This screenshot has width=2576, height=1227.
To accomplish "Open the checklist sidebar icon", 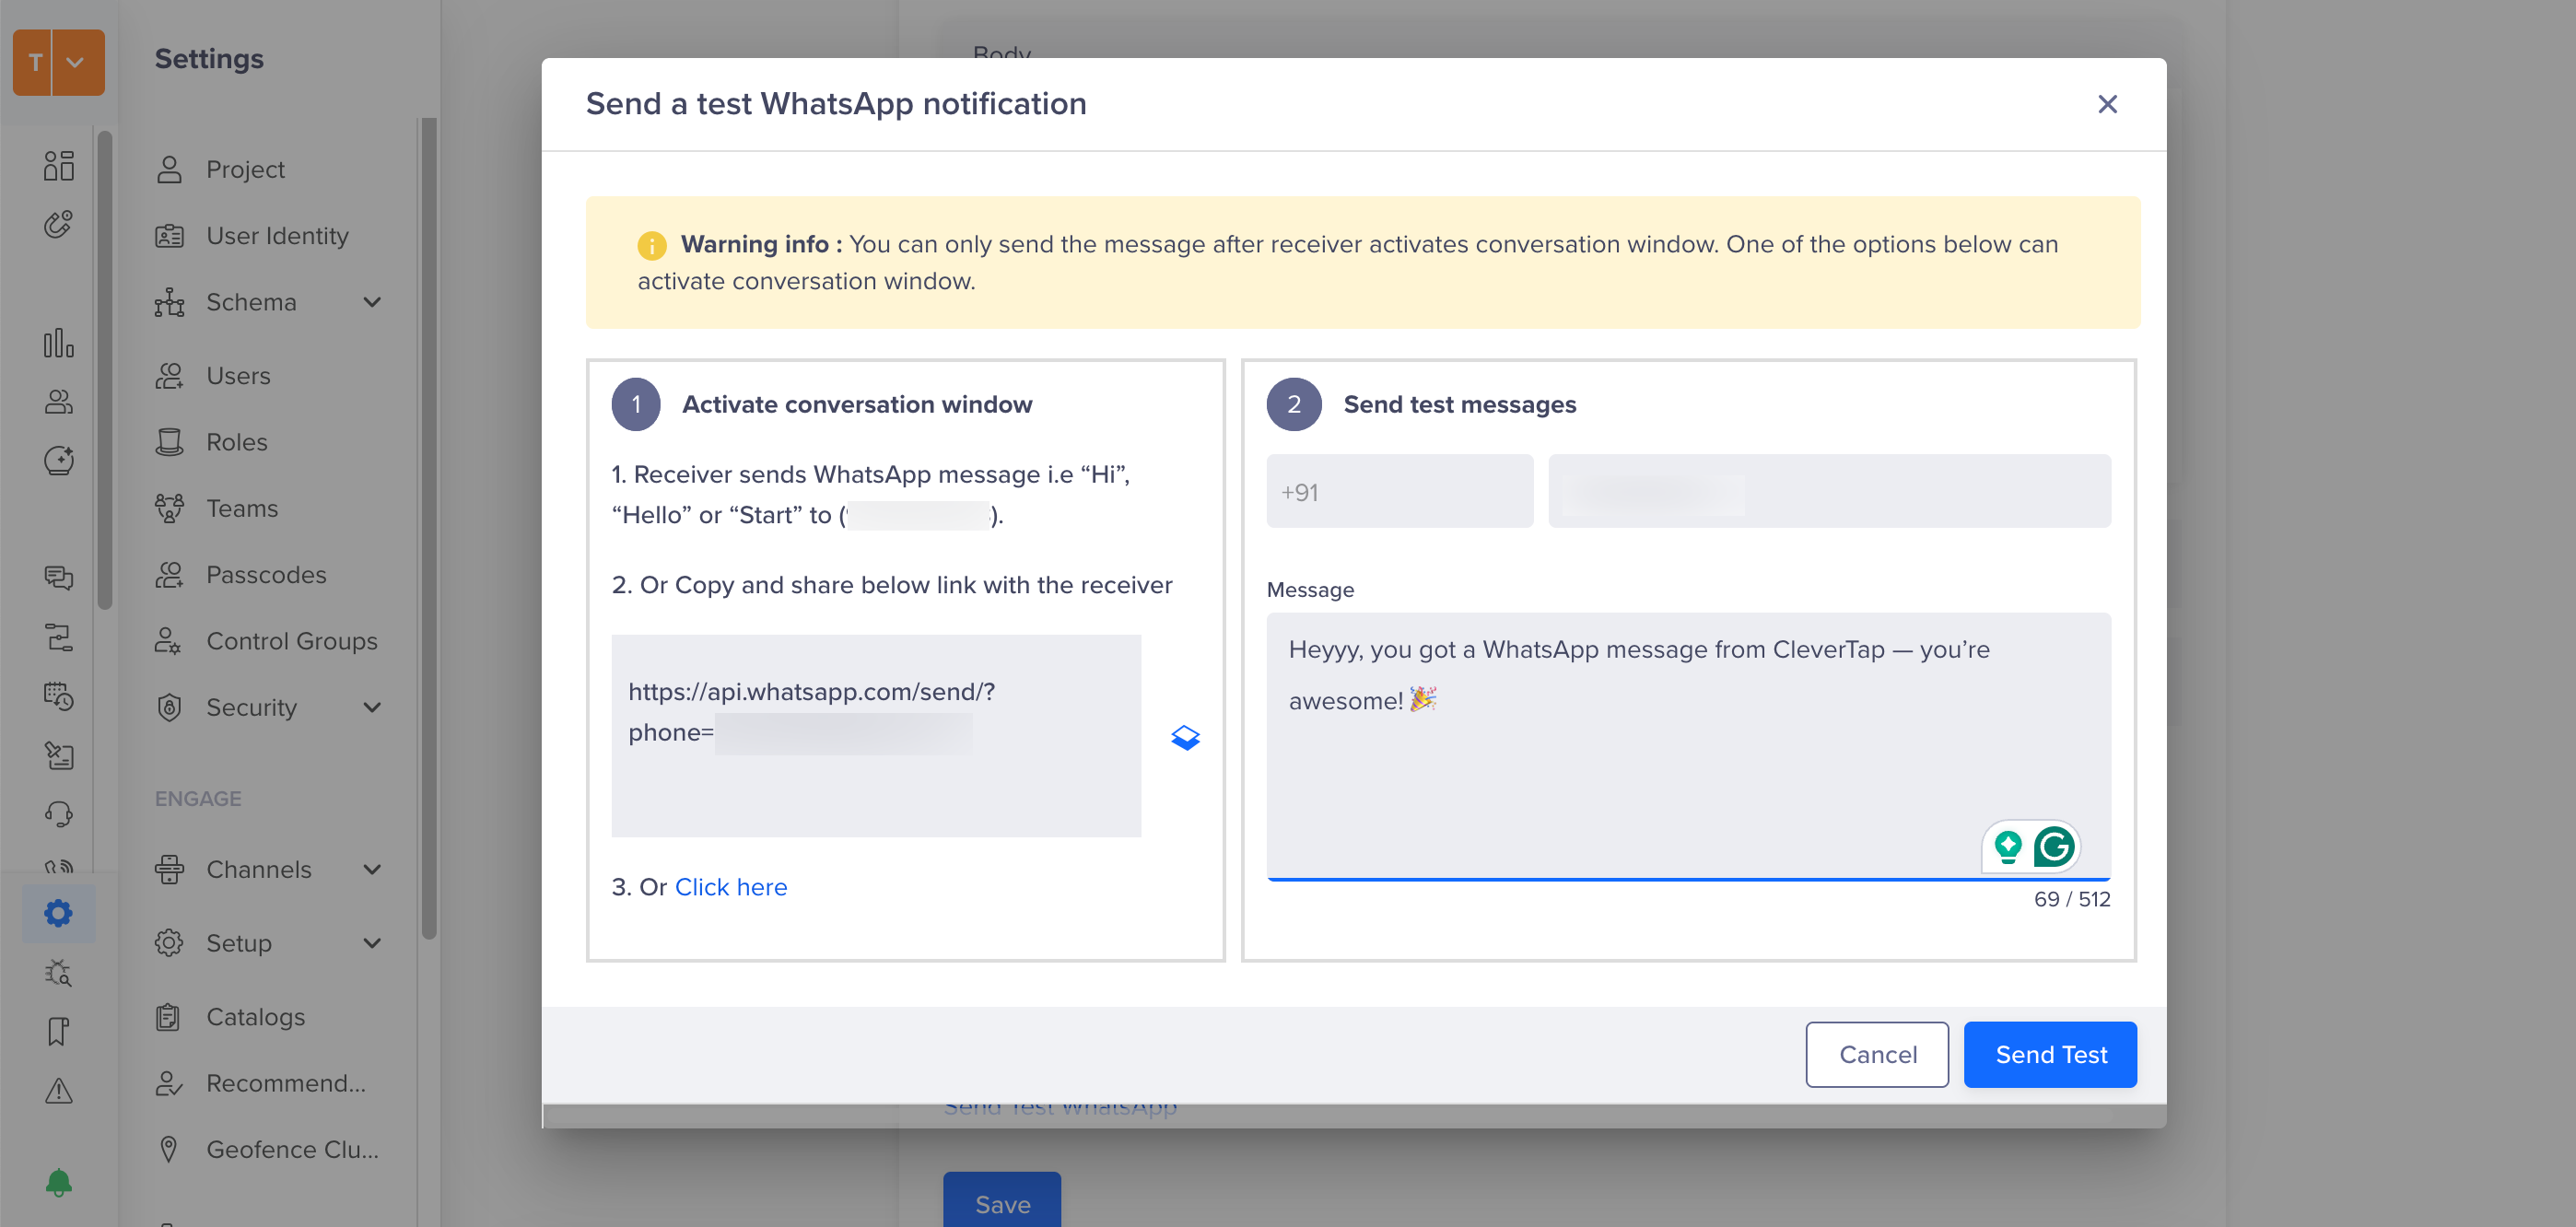I will tap(59, 755).
